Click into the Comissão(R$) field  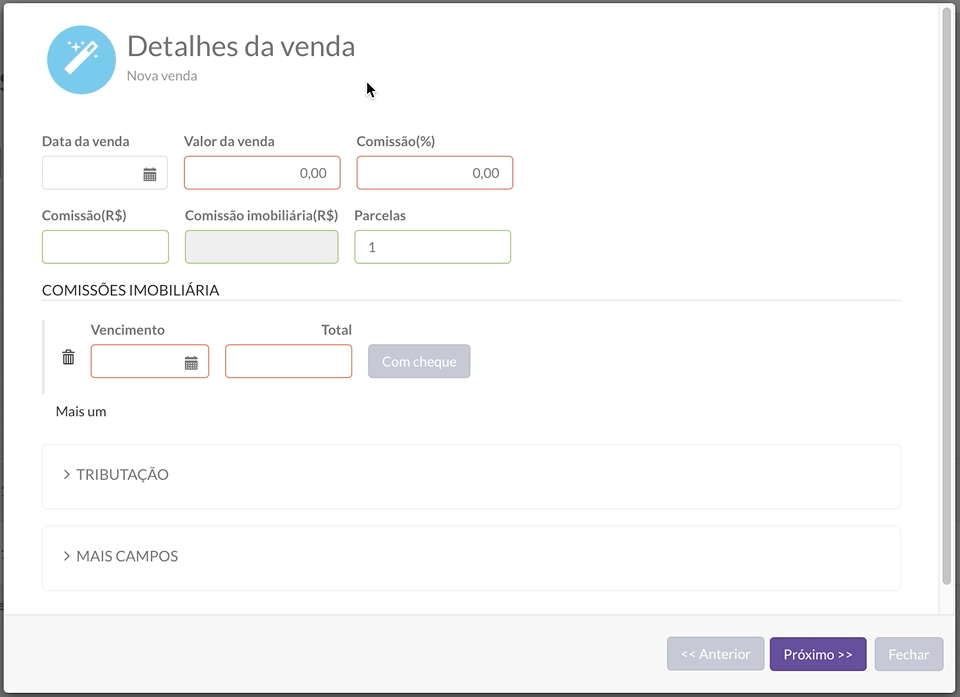pyautogui.click(x=105, y=247)
